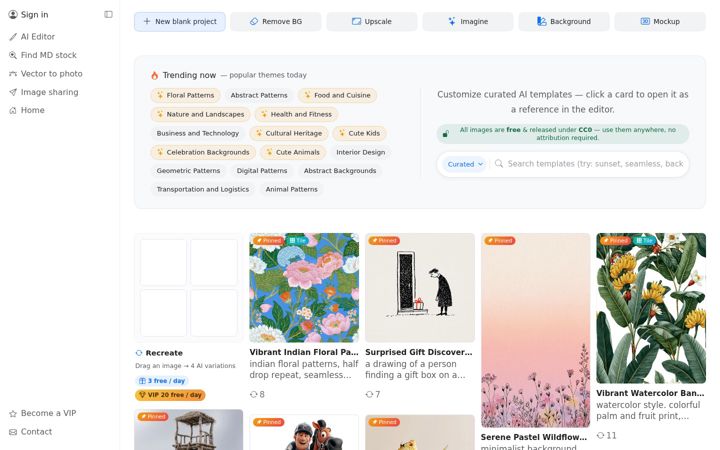Viewport: 720px width, 450px height.
Task: Open the Vibrant Watercolor Banana thumbnail
Action: coord(651,308)
